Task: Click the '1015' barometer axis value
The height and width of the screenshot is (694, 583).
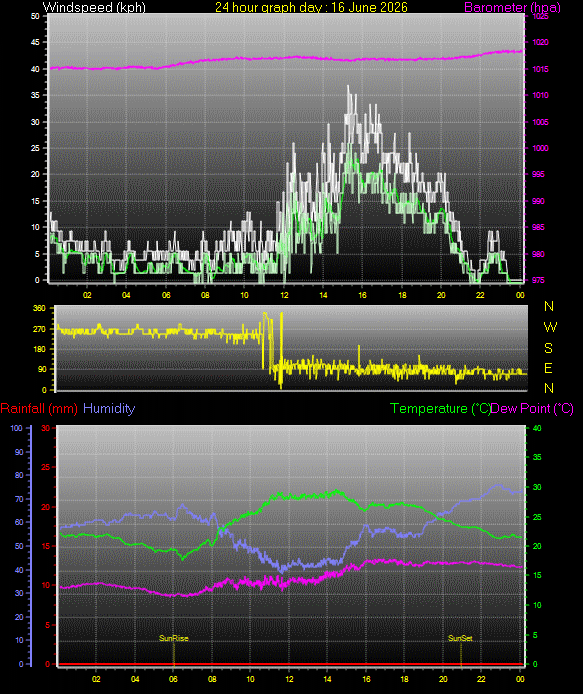Action: point(540,69)
